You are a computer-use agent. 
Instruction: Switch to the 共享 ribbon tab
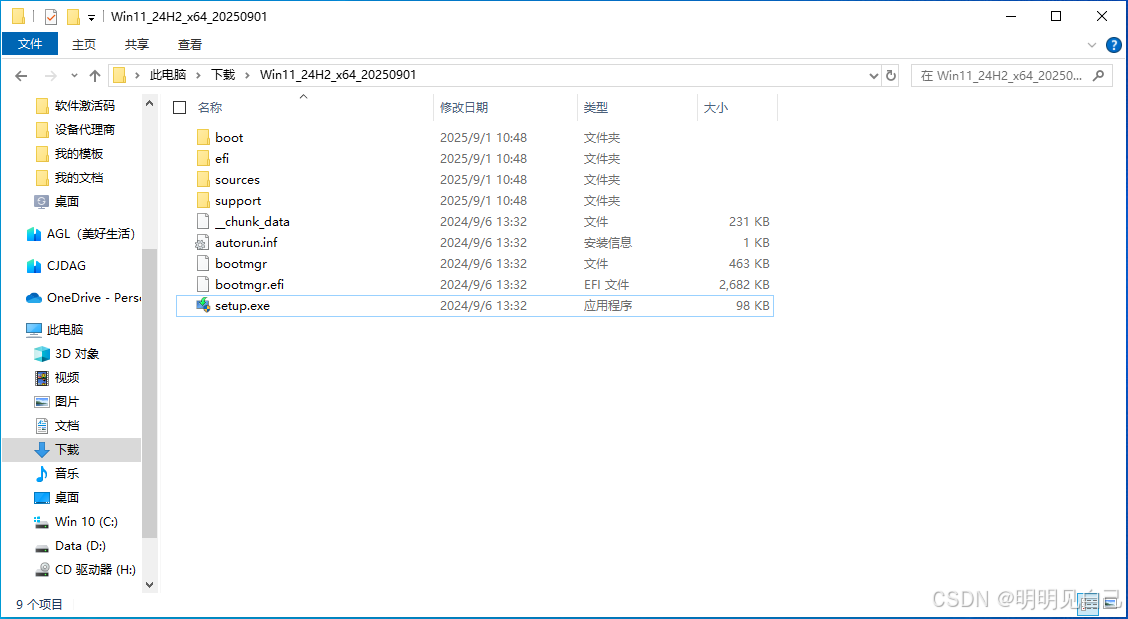point(137,44)
